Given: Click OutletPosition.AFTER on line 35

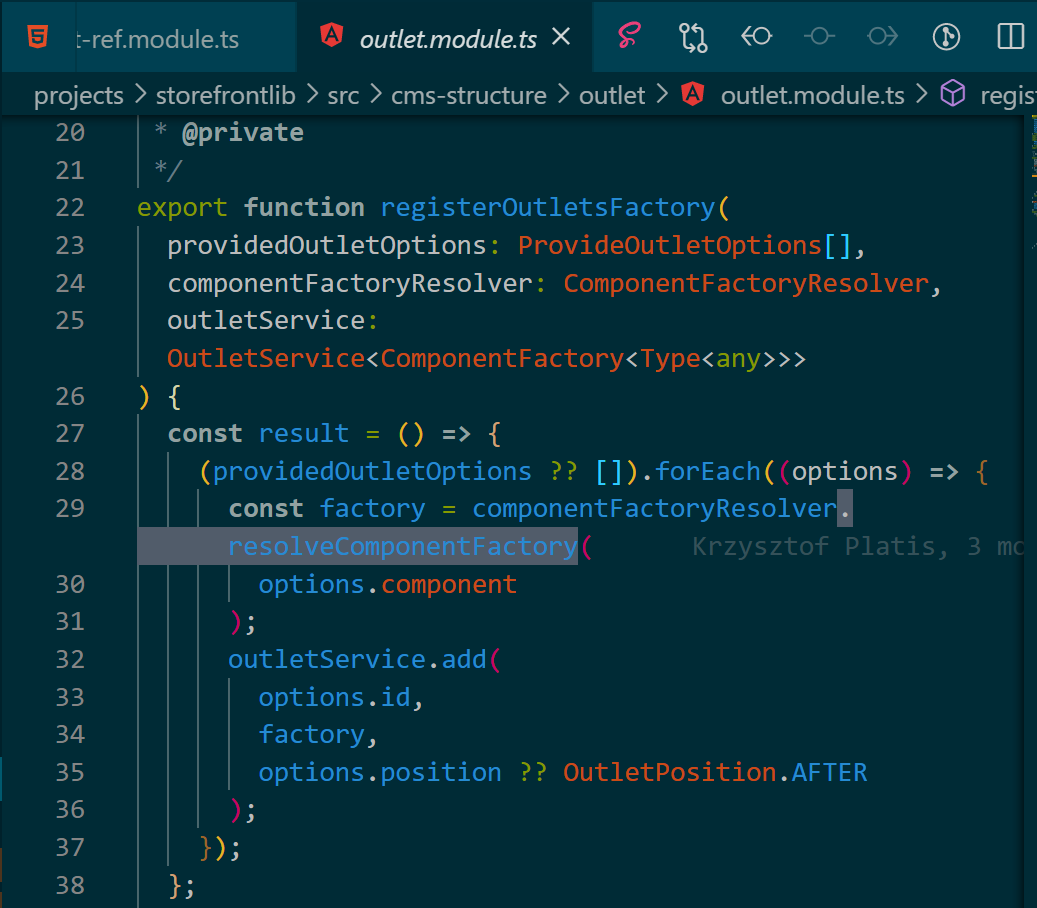Looking at the screenshot, I should (715, 772).
